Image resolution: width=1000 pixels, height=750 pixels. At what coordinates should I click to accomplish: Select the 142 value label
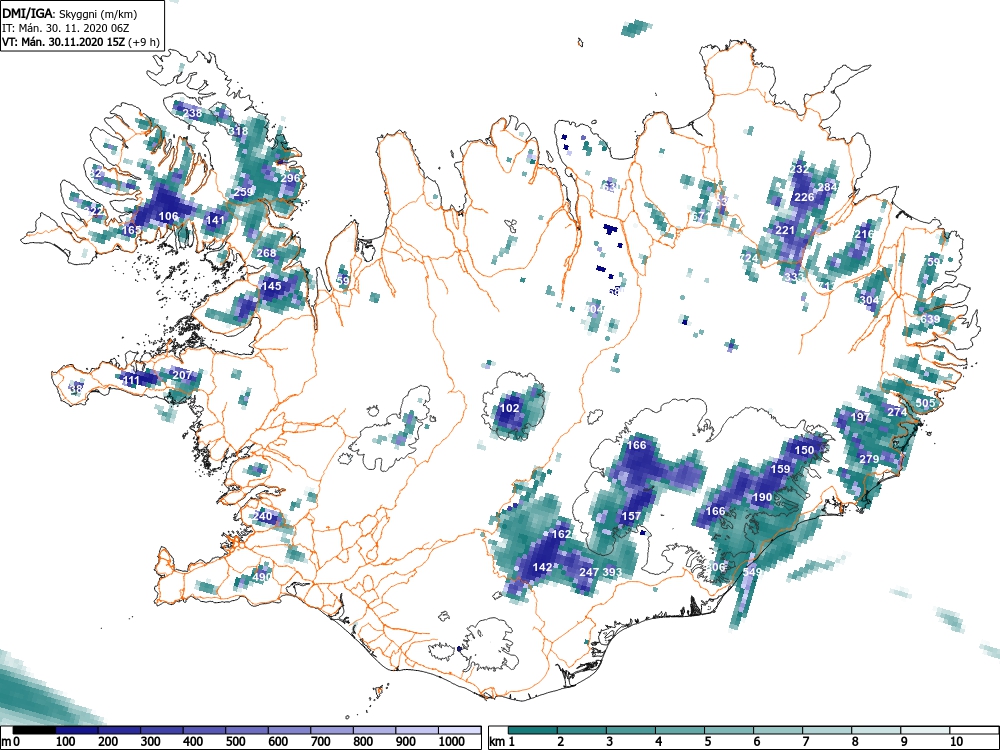point(542,567)
